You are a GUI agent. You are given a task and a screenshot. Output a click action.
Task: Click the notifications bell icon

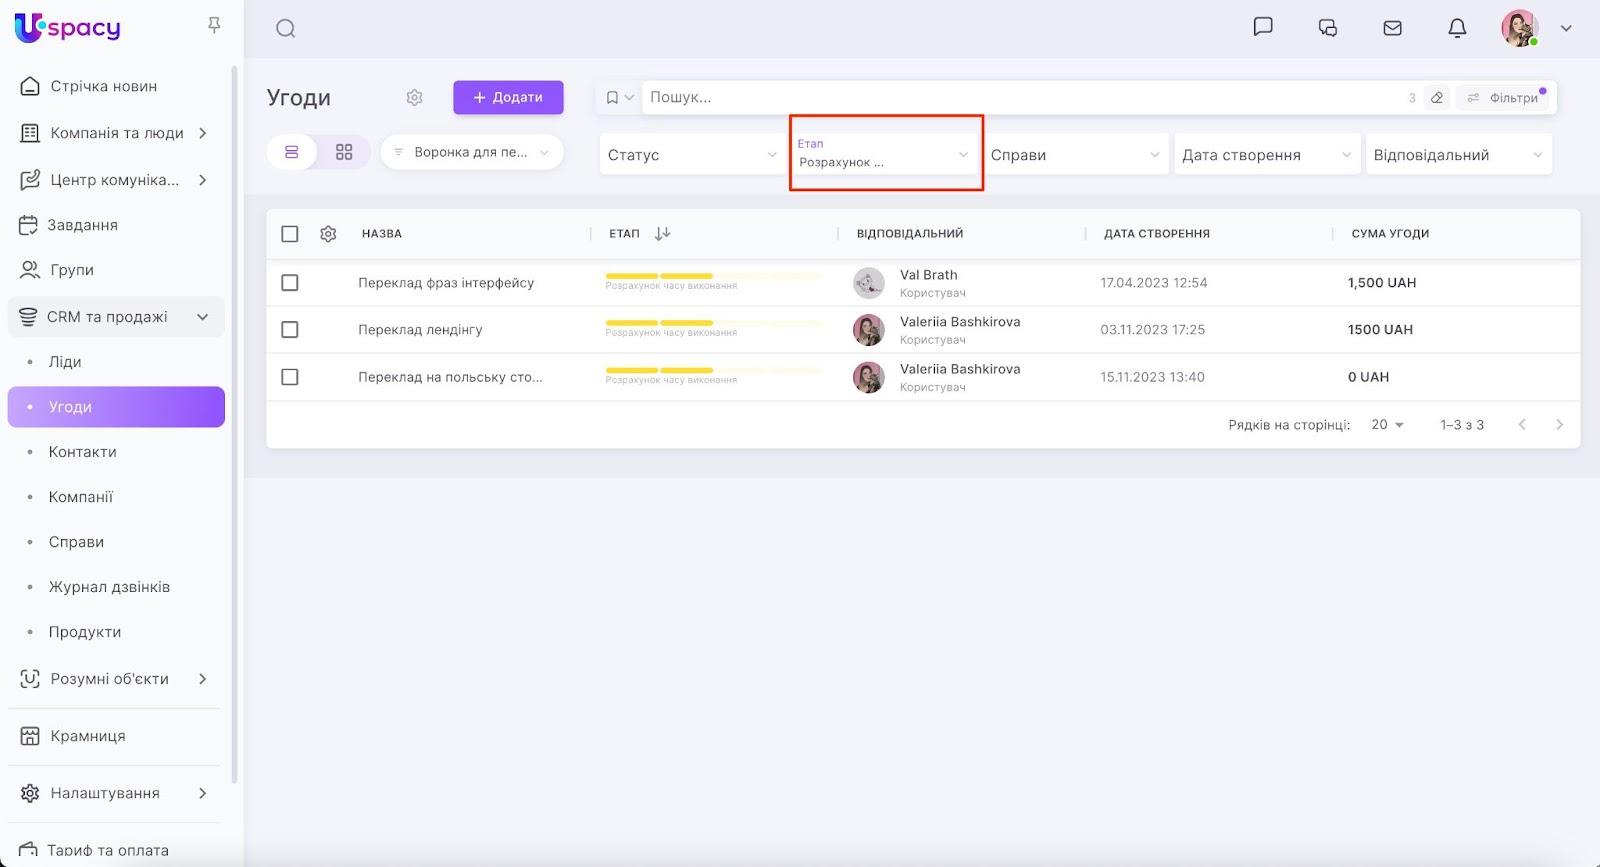point(1457,28)
